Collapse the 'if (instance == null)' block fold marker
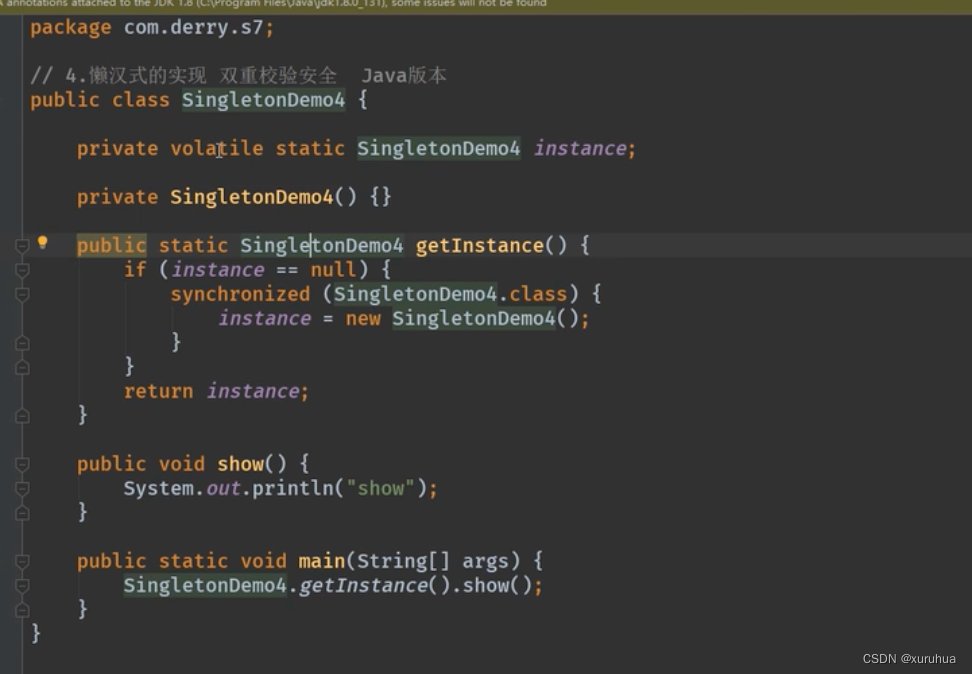Screen dimensions: 972x674 click(22, 270)
